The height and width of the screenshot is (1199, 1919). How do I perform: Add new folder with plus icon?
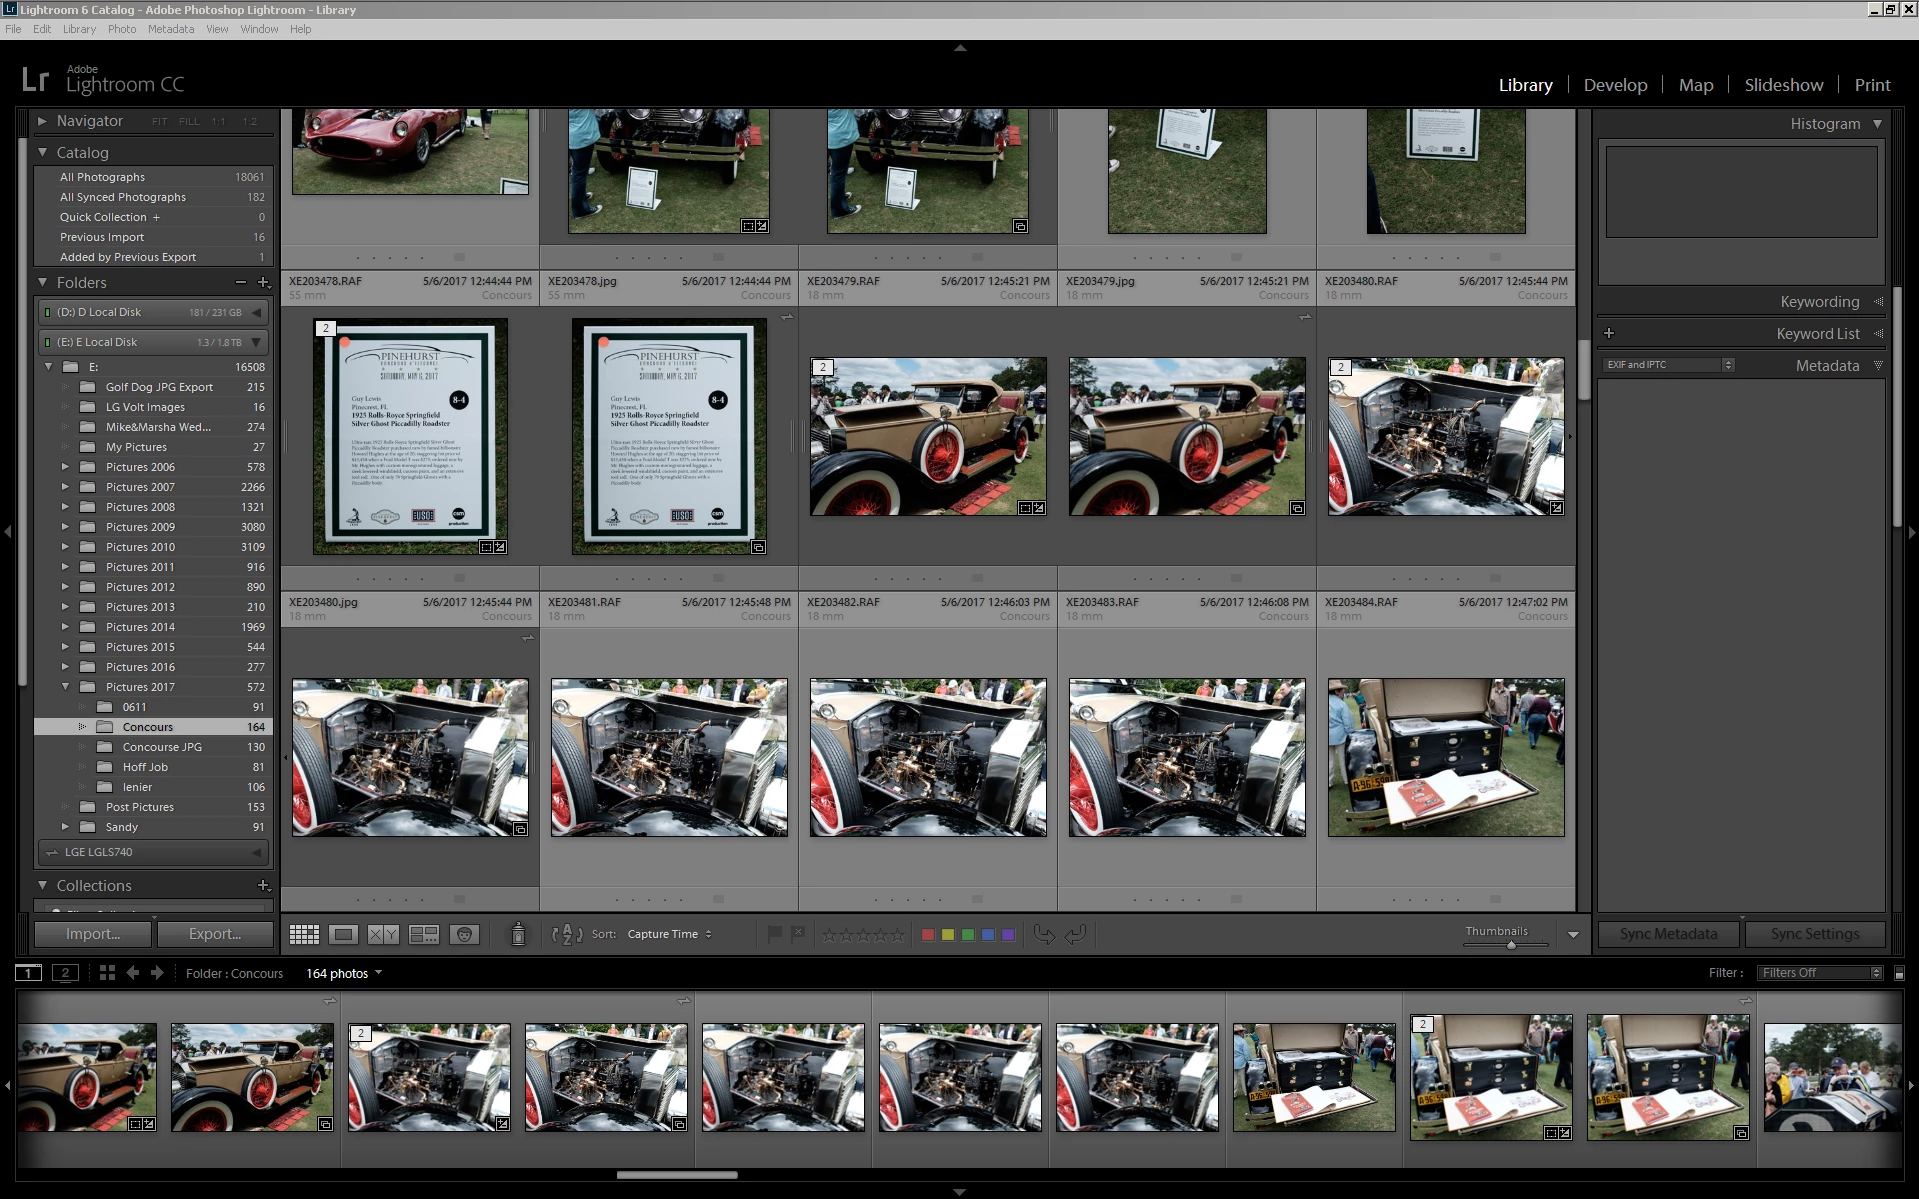[264, 283]
